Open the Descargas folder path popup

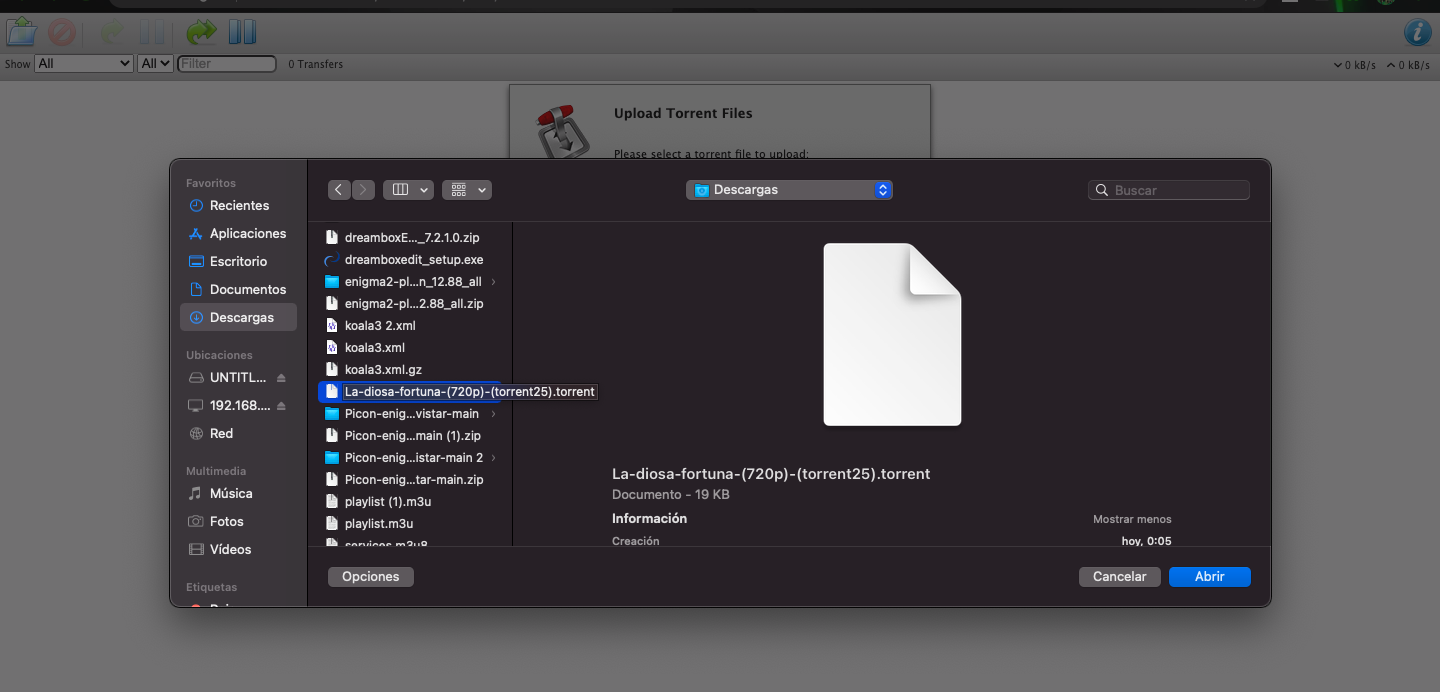click(789, 190)
